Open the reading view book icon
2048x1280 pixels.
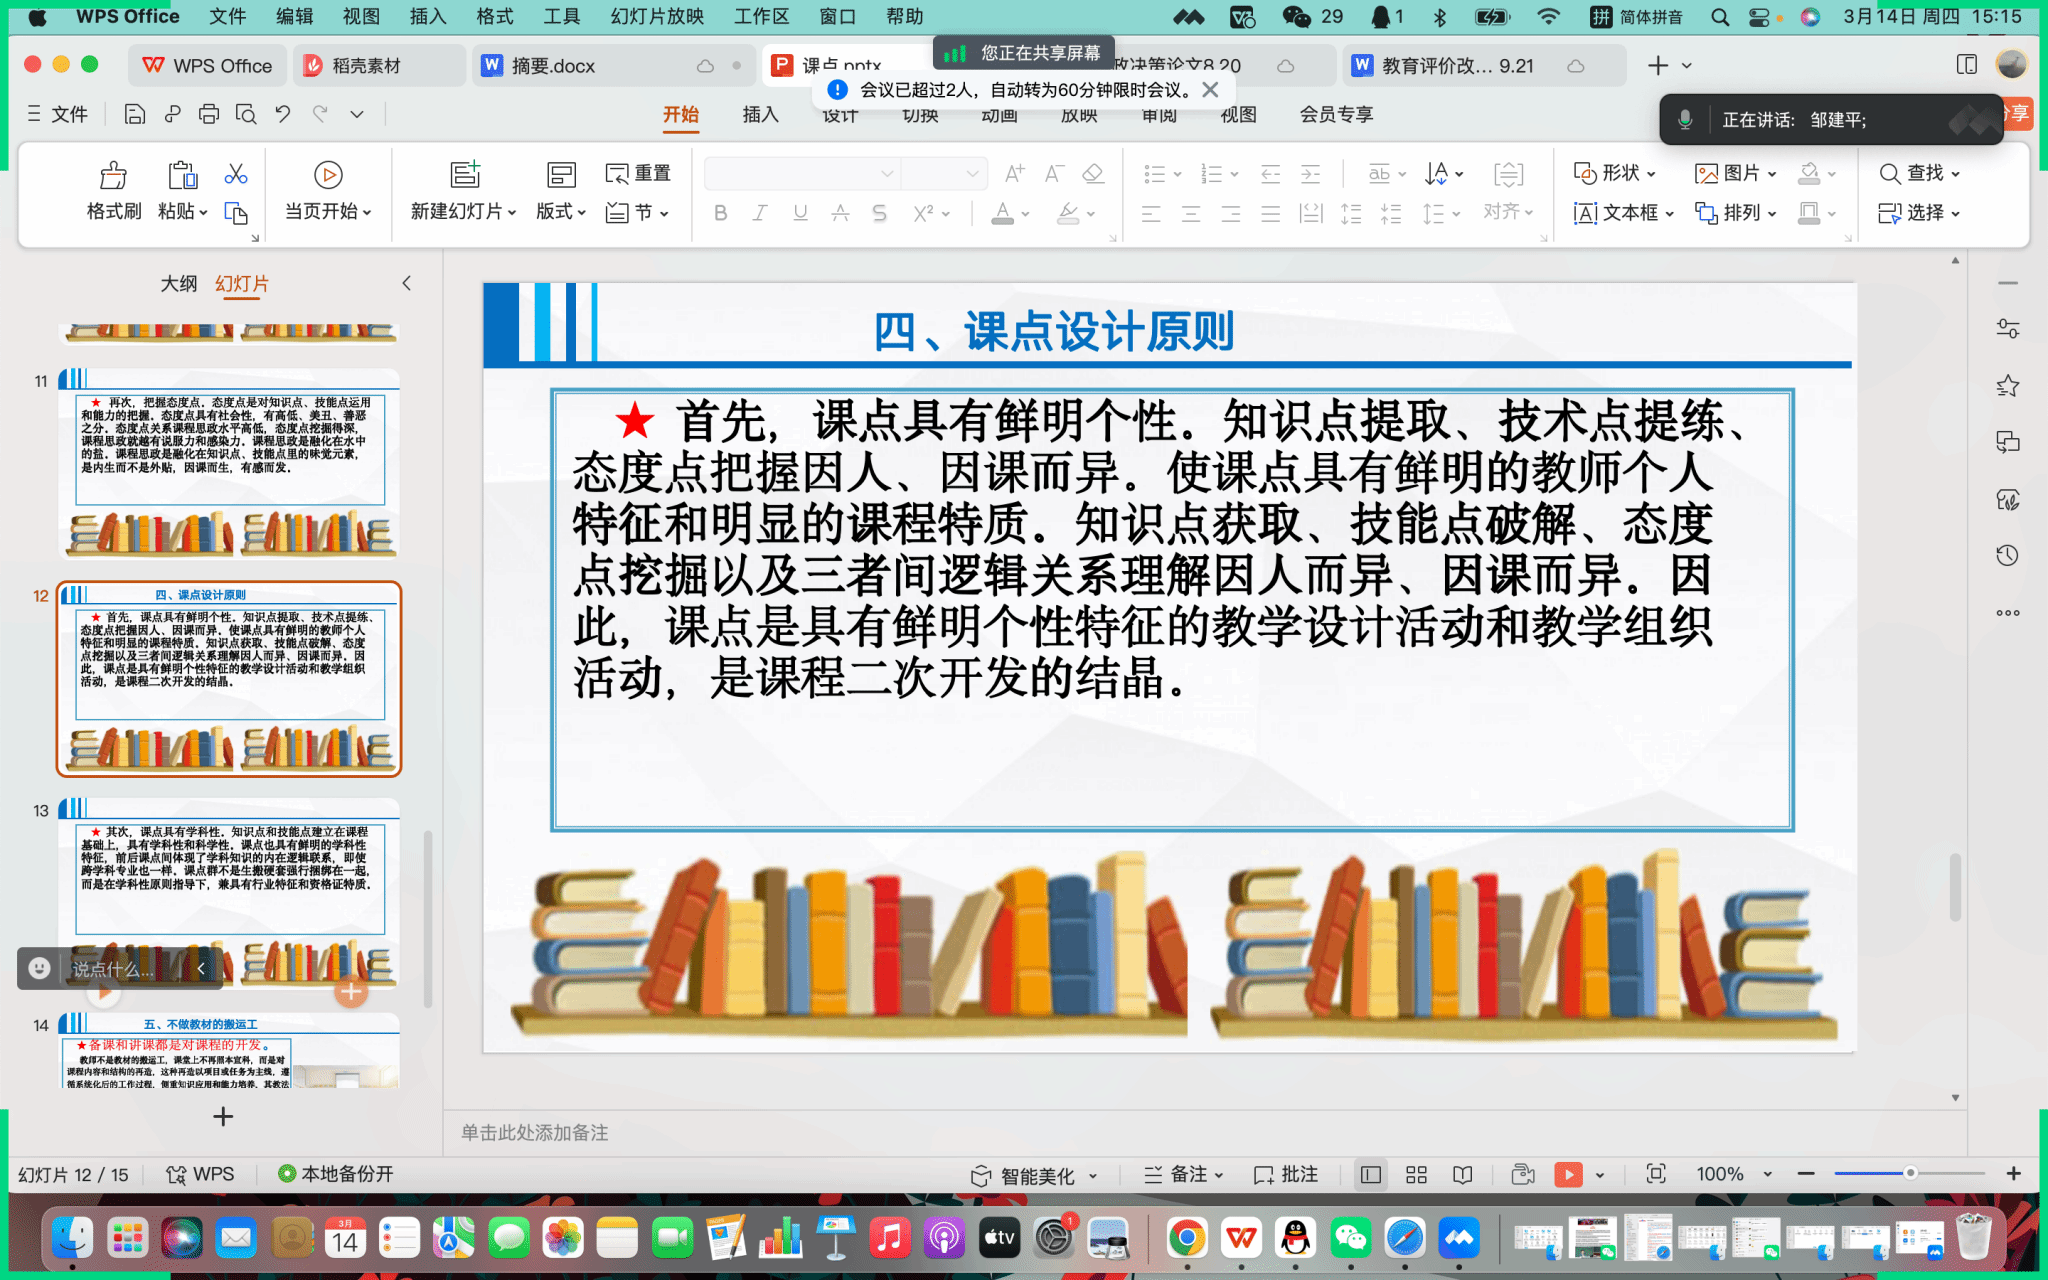pos(1463,1174)
